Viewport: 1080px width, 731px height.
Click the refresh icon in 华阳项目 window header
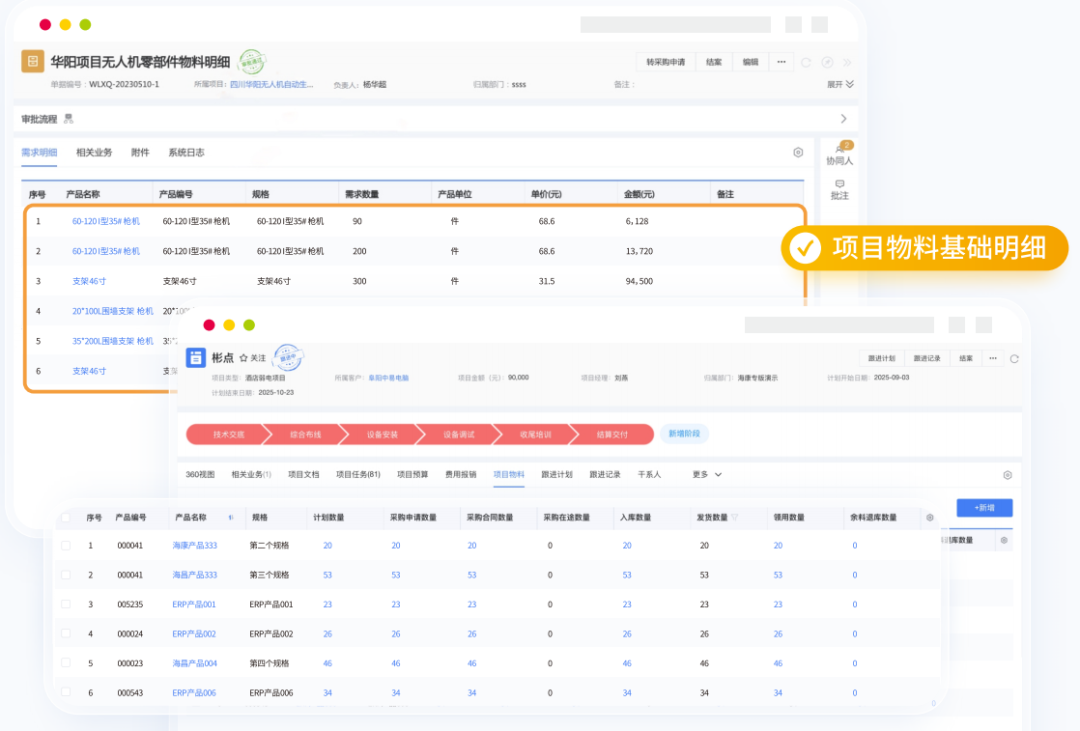806,62
